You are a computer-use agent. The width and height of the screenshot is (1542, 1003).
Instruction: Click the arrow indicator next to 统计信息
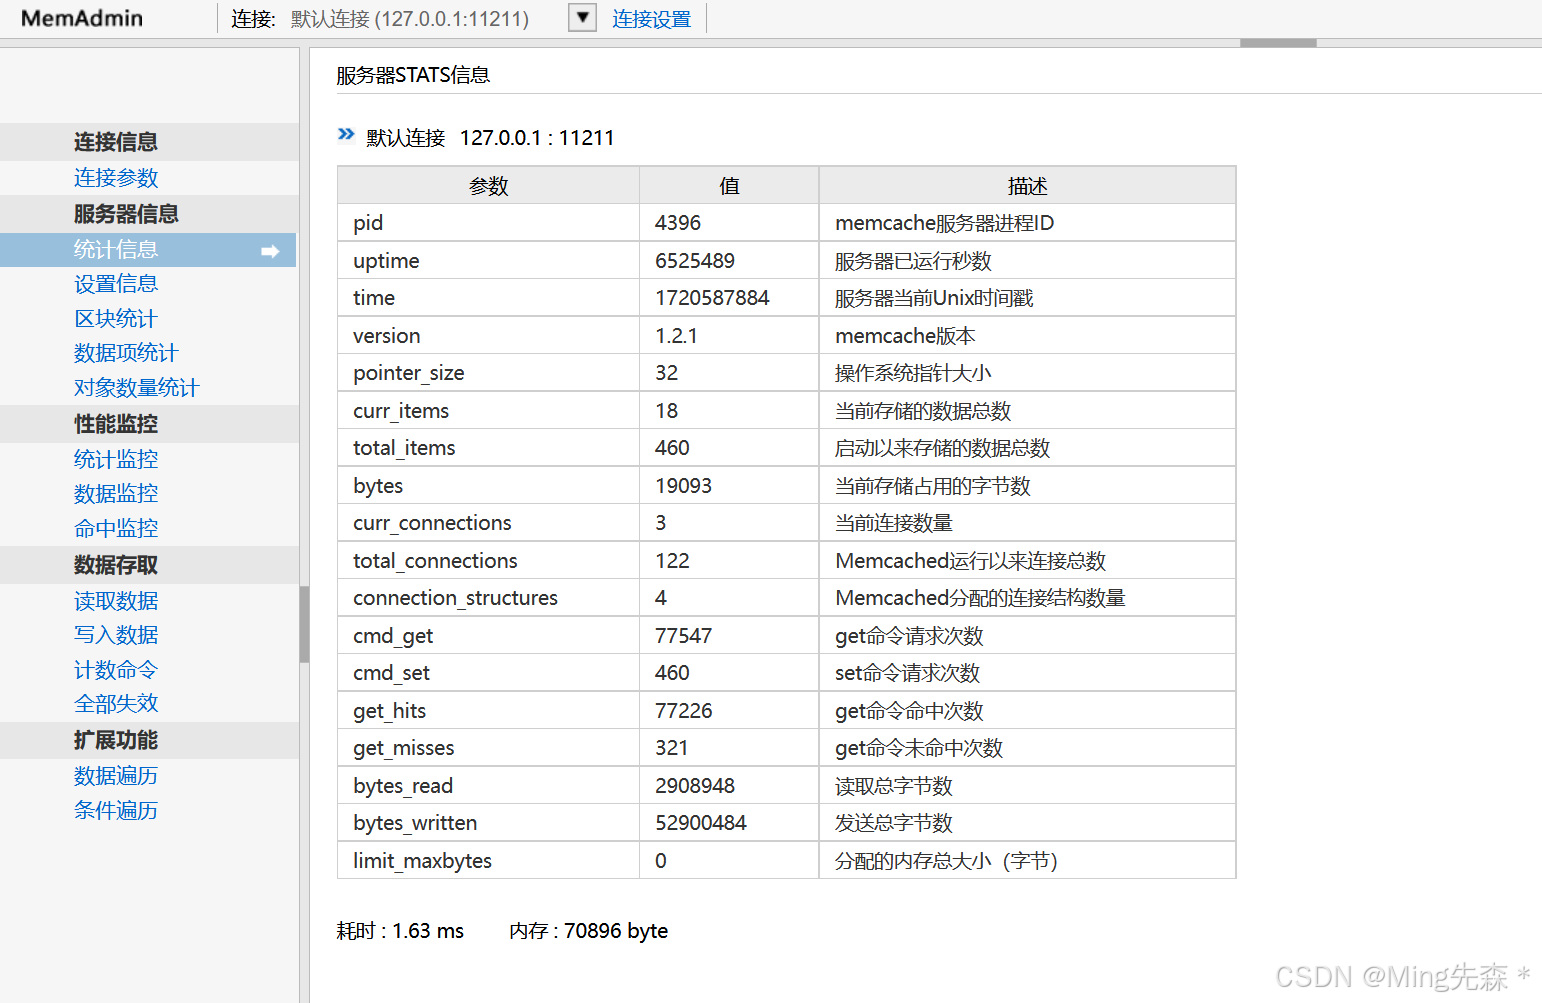271,251
